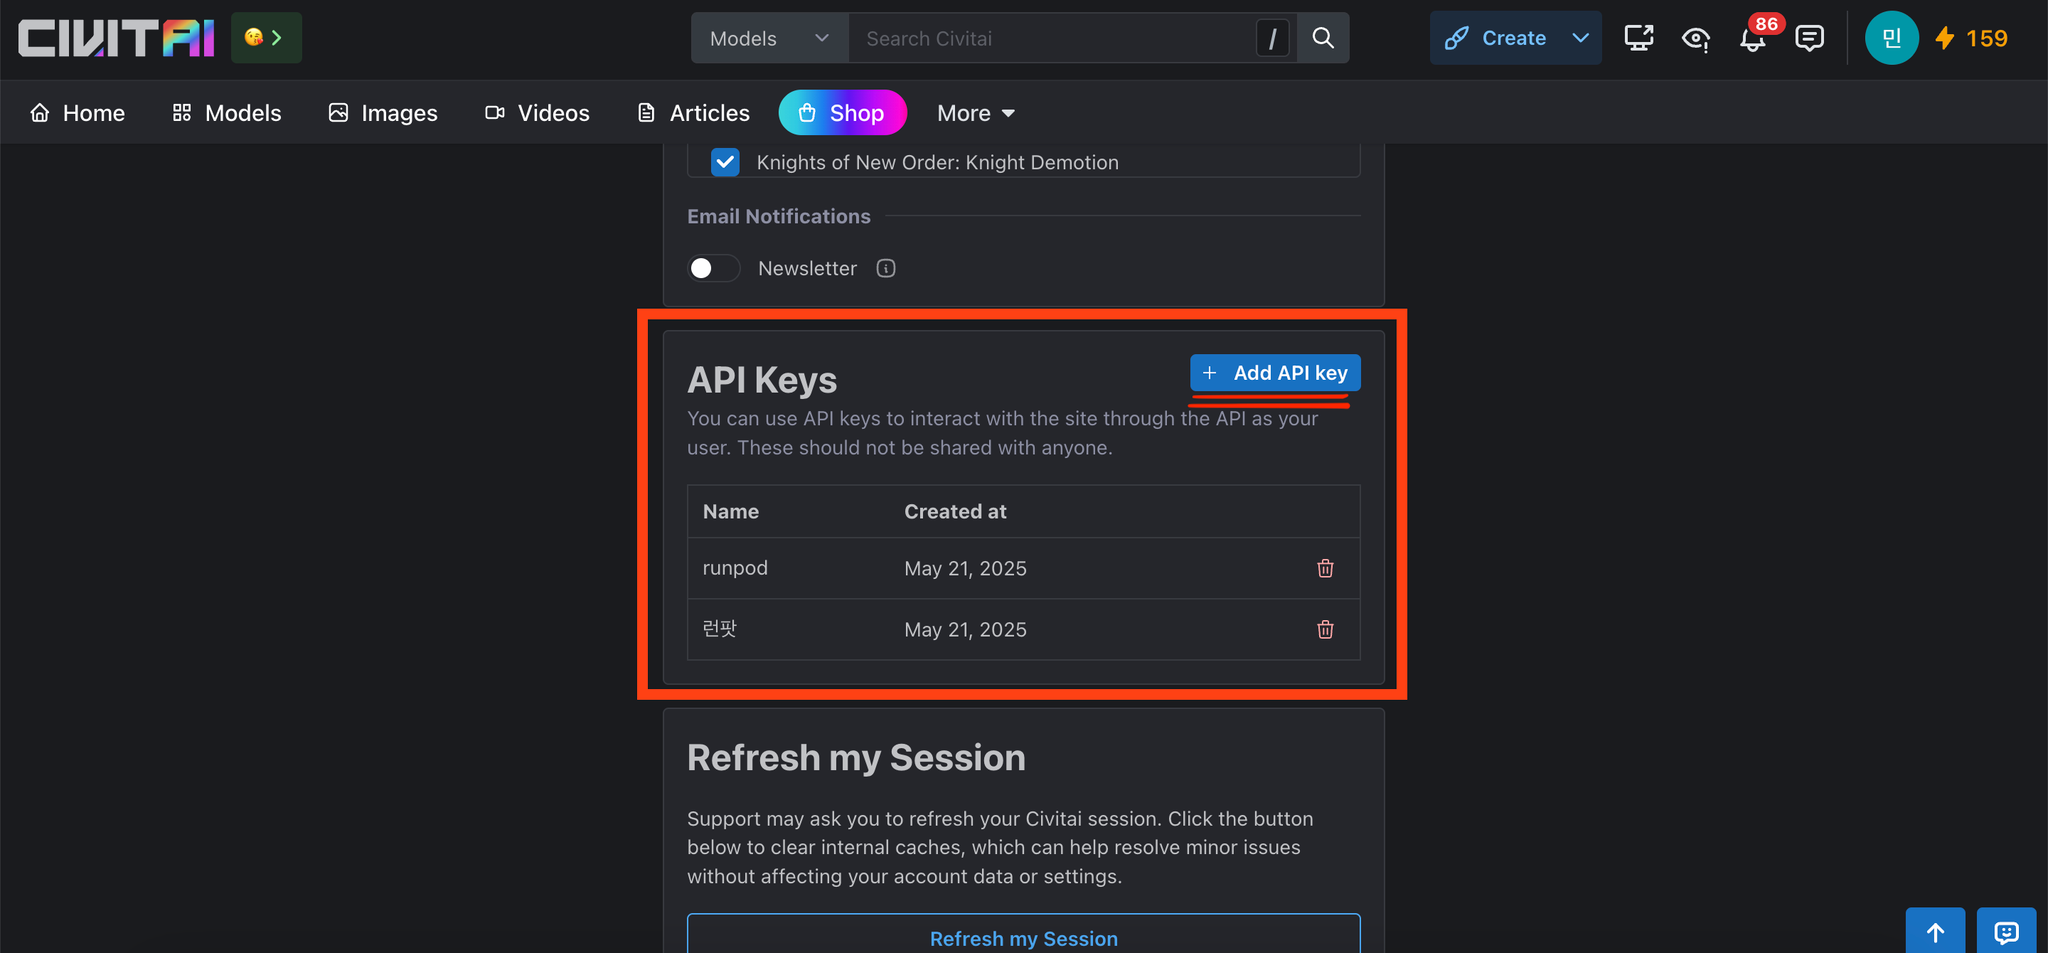Click the monitor download icon in header
Screen dimensions: 2048x953
[1639, 38]
